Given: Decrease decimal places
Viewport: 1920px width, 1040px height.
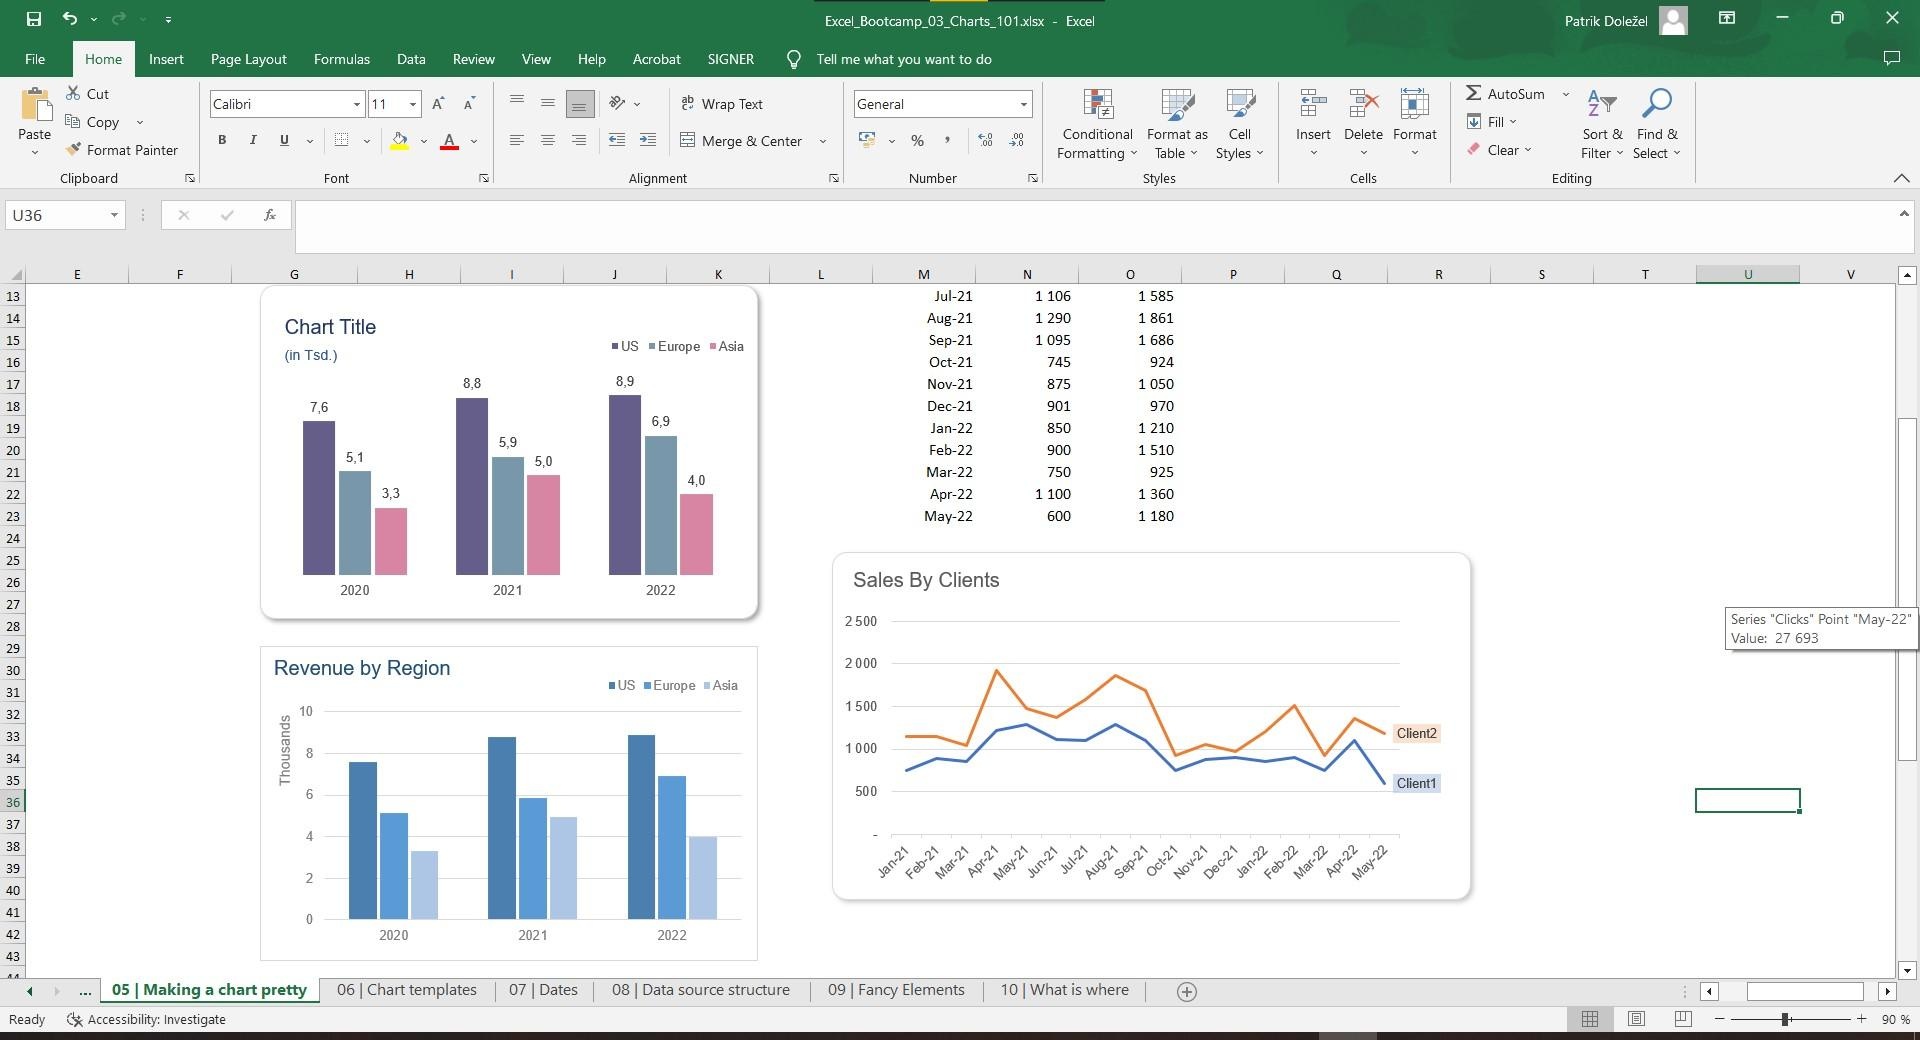Looking at the screenshot, I should tap(1017, 141).
